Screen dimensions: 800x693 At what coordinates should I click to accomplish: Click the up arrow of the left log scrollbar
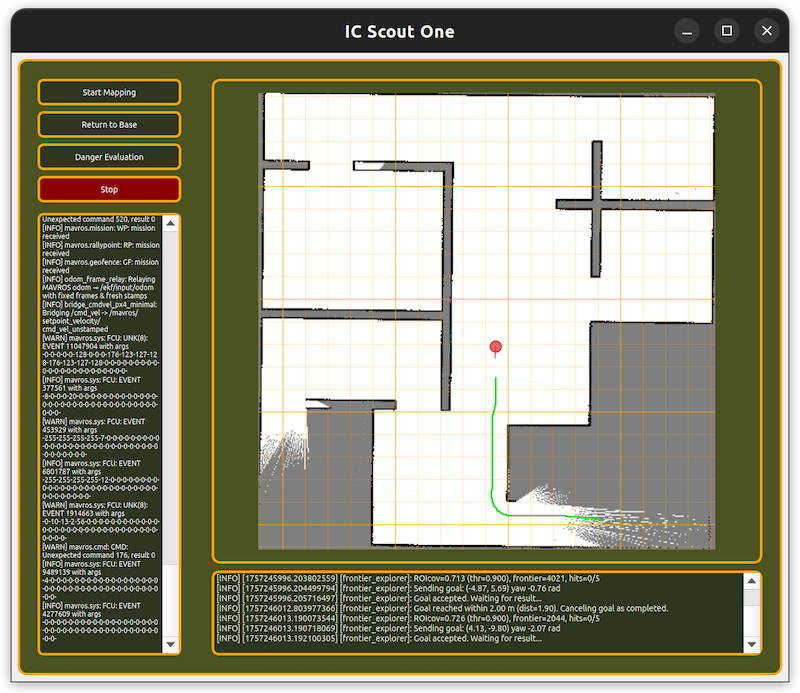point(170,223)
